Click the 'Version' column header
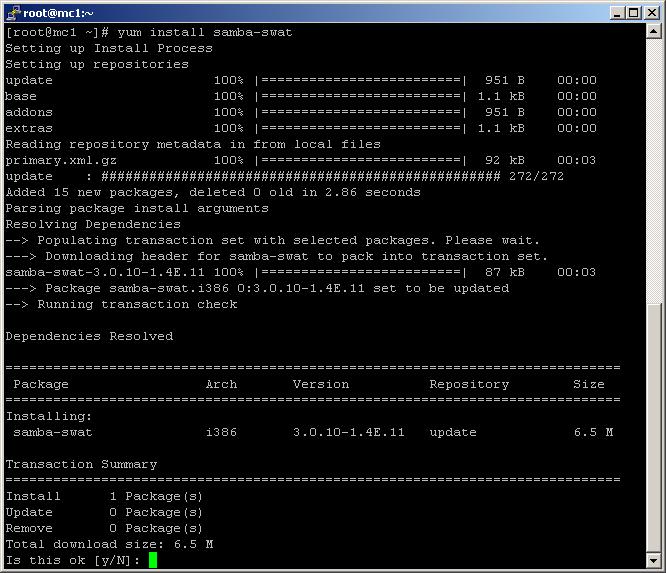The height and width of the screenshot is (573, 666). [x=321, y=384]
